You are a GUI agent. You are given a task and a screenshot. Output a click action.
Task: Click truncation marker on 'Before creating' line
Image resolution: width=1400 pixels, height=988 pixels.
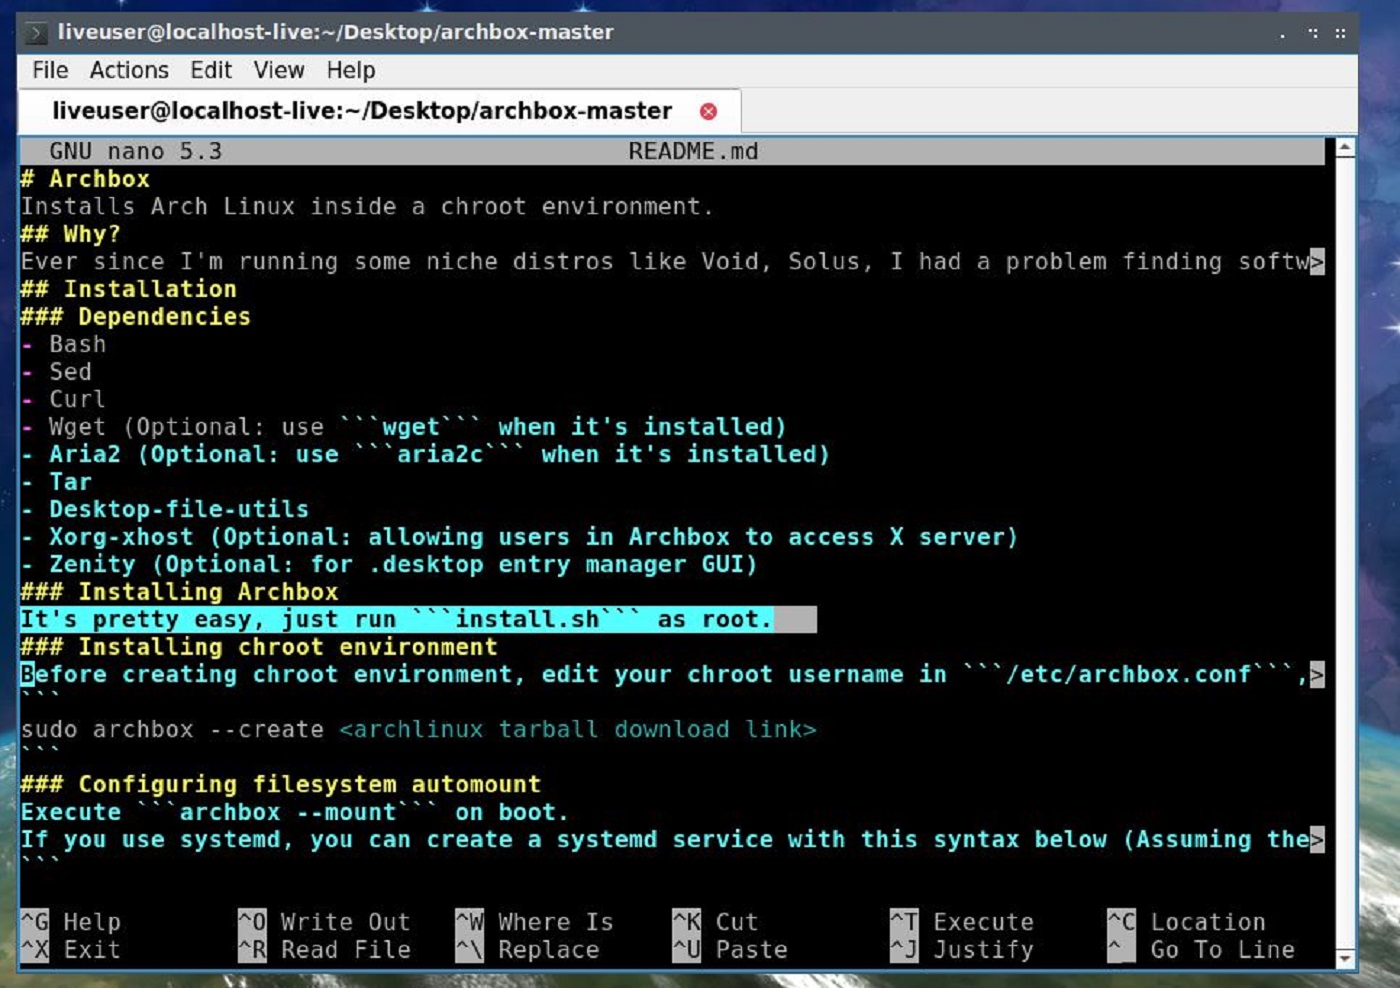1317,675
